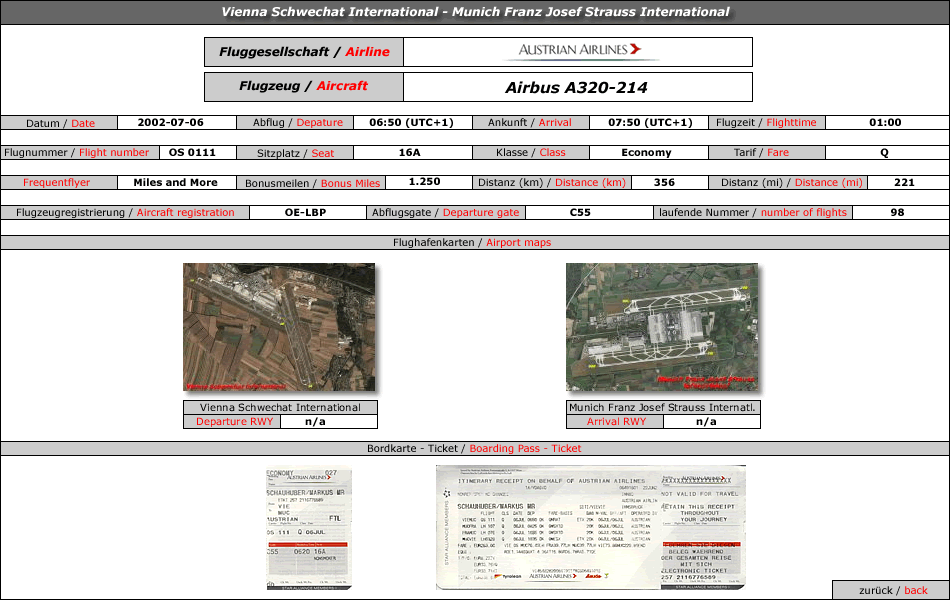Click the Abflugsgate / Departure gate label
Viewport: 950px width, 600px height.
point(445,213)
